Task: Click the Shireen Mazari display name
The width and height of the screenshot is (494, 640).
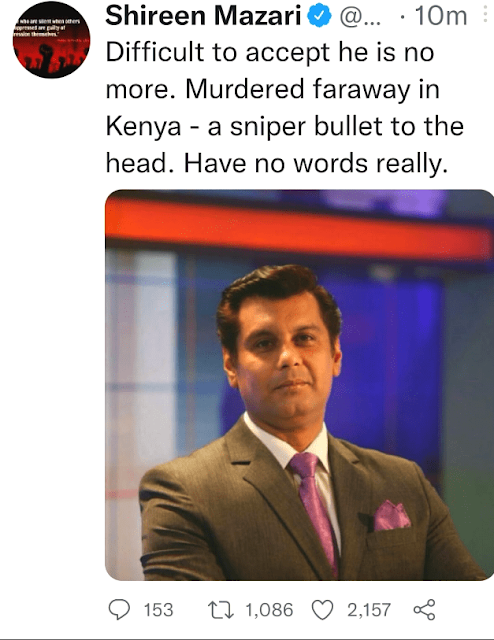Action: click(203, 16)
